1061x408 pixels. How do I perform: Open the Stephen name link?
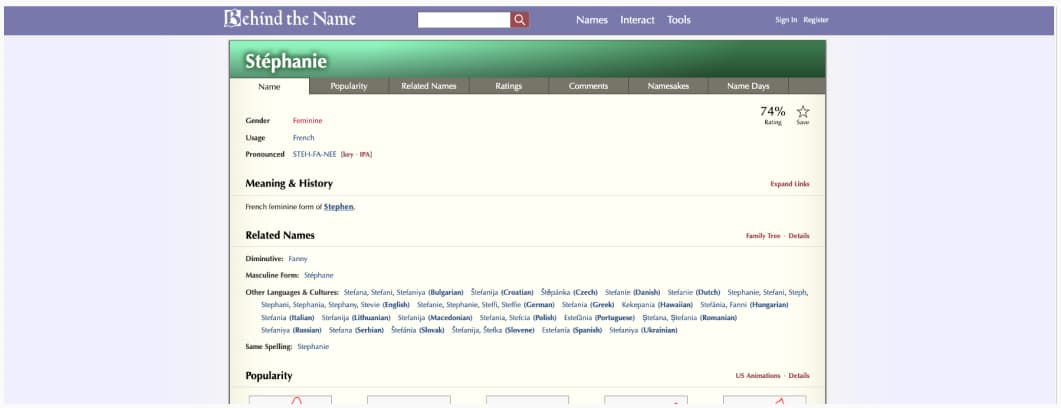pos(338,207)
